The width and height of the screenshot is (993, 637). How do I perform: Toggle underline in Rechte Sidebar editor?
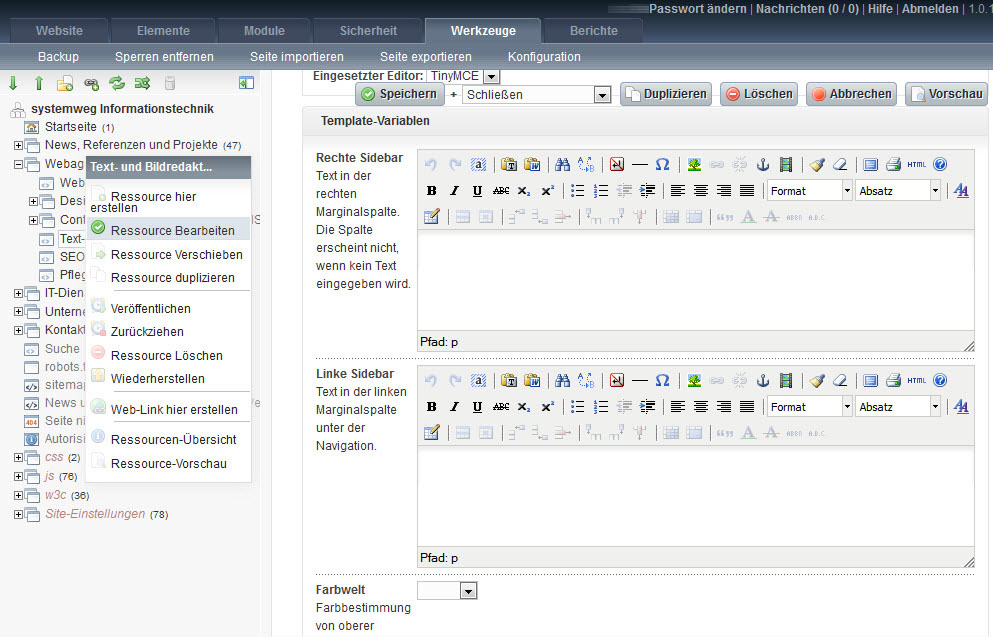pyautogui.click(x=477, y=191)
